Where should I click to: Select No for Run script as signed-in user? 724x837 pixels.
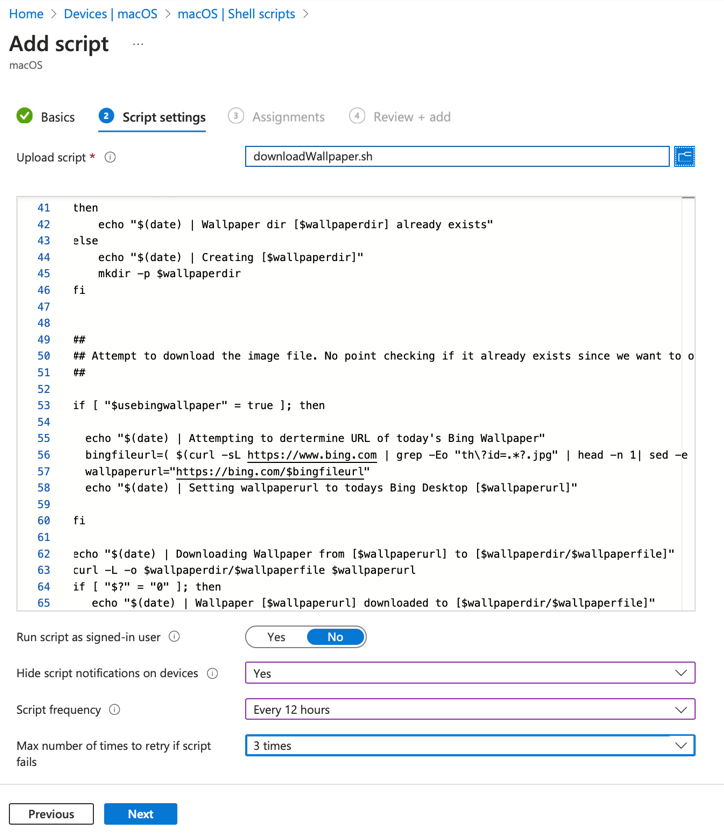point(335,637)
